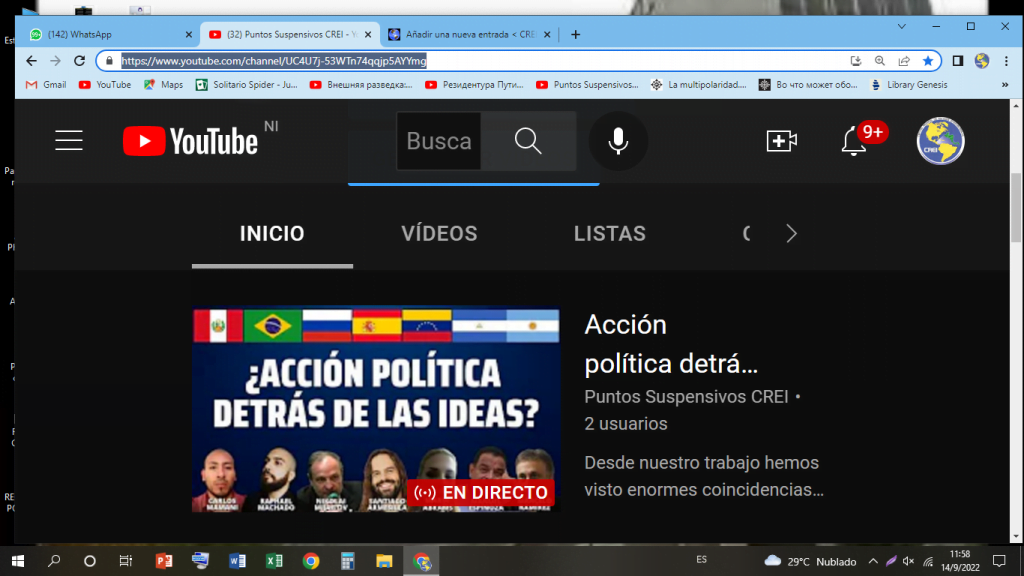Viewport: 1024px width, 576px height.
Task: Open the Windows notification center
Action: [999, 561]
